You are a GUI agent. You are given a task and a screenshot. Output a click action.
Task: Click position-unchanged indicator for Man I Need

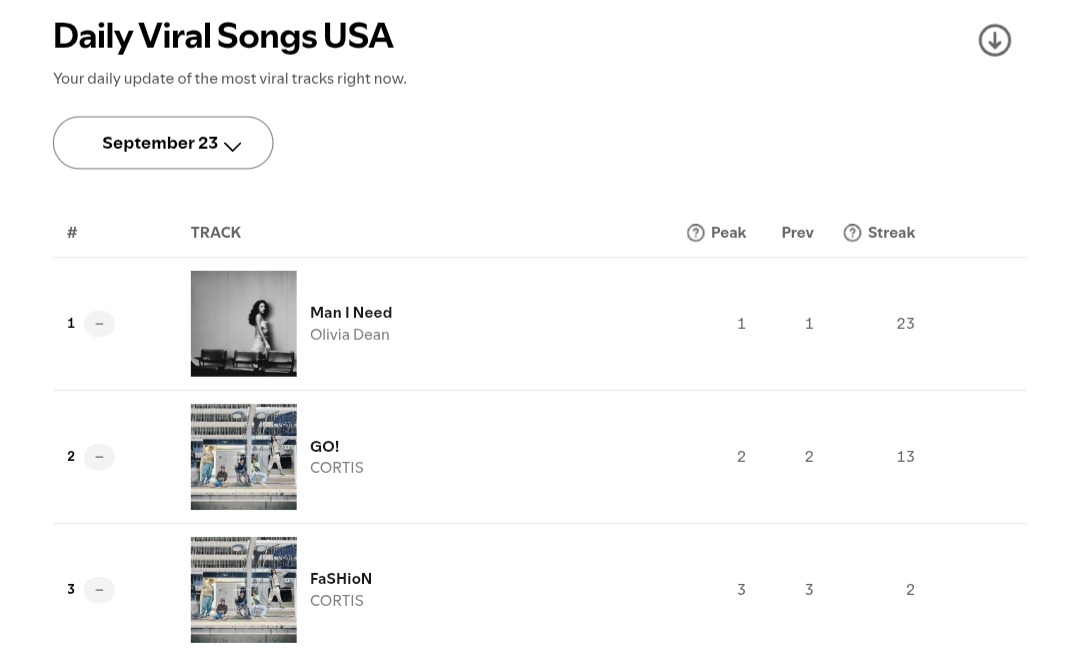pyautogui.click(x=99, y=324)
